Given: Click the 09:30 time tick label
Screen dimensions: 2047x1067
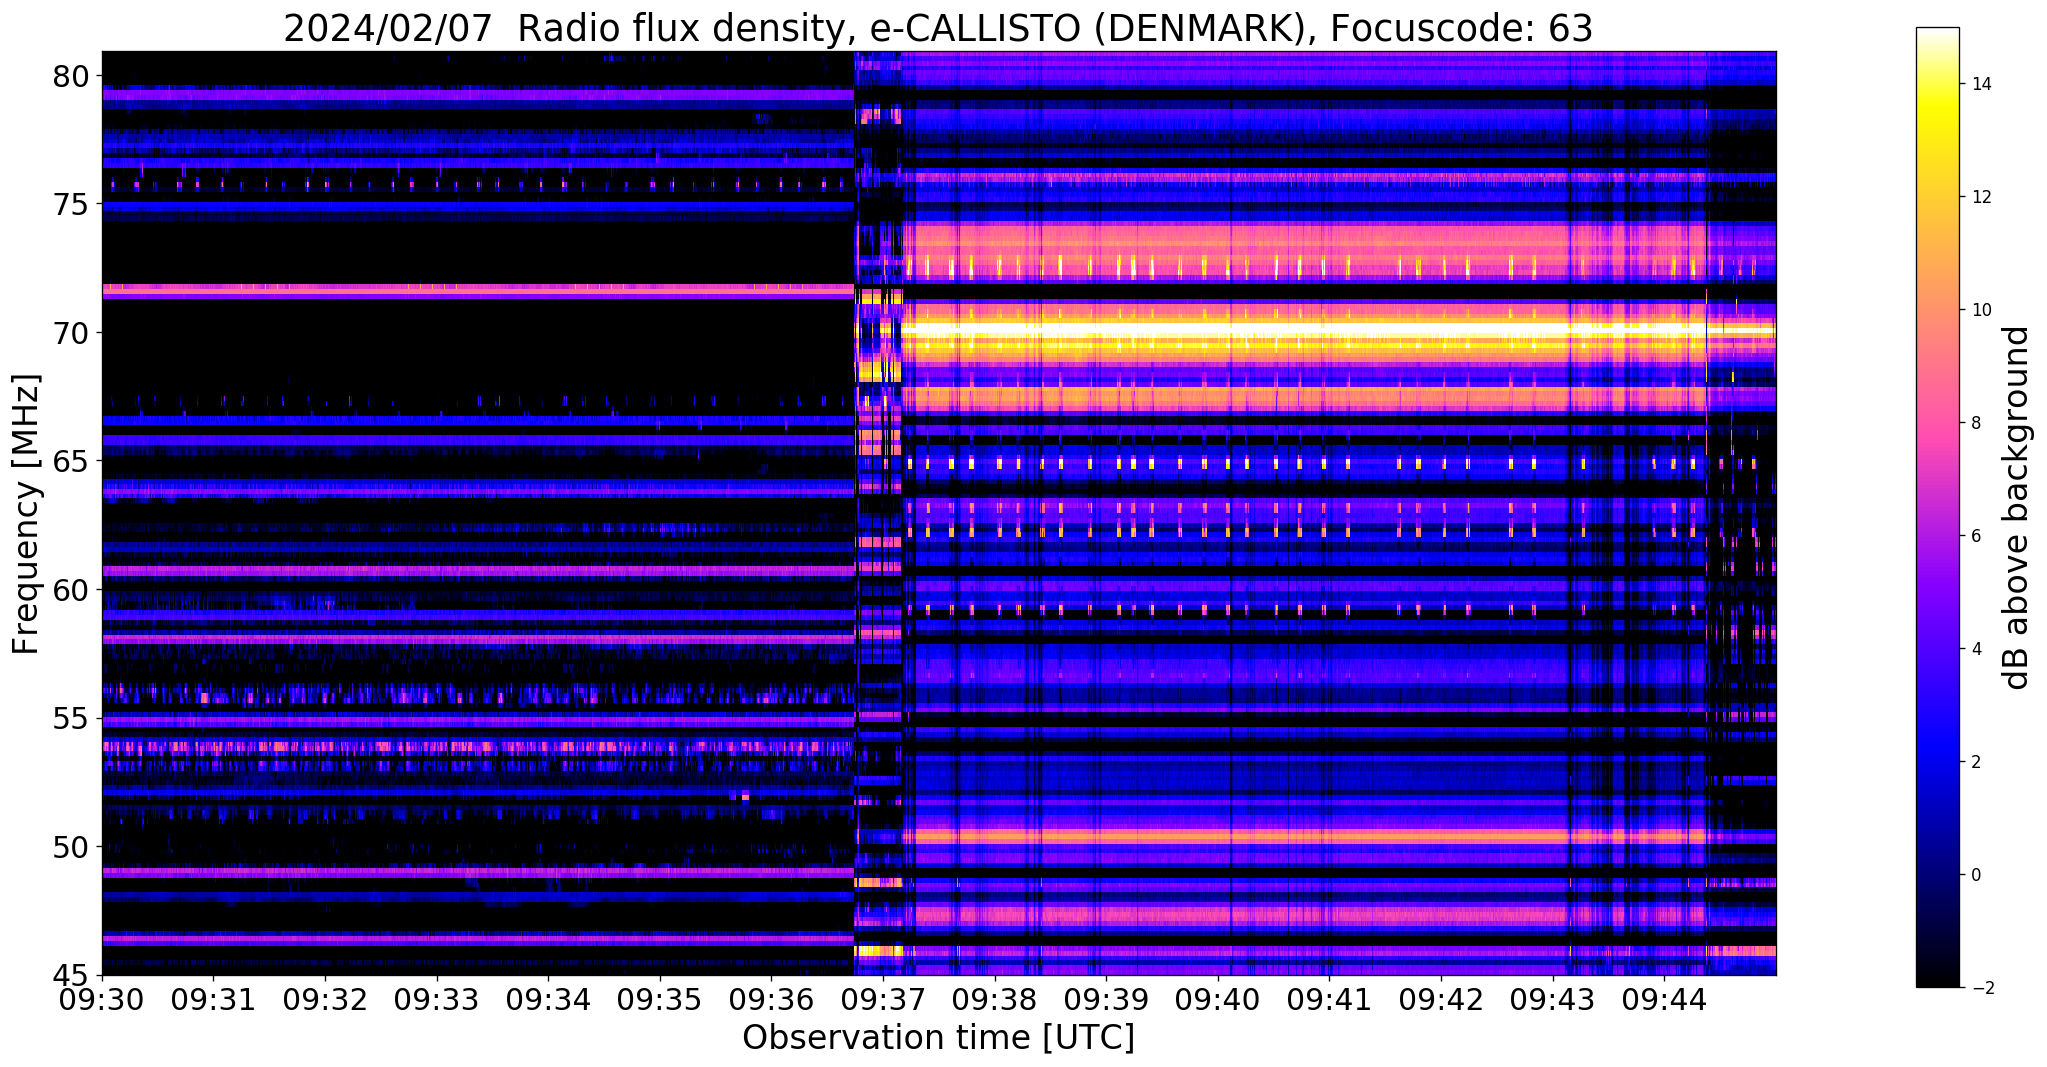Looking at the screenshot, I should point(102,1000).
